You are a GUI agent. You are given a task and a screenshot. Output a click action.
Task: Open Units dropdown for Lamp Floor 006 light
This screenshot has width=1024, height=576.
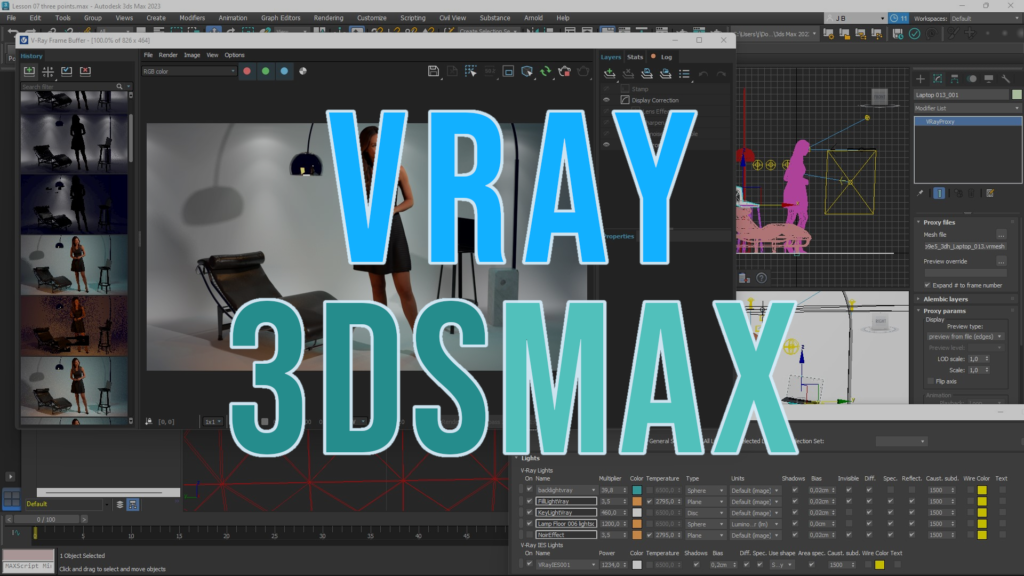pos(755,524)
